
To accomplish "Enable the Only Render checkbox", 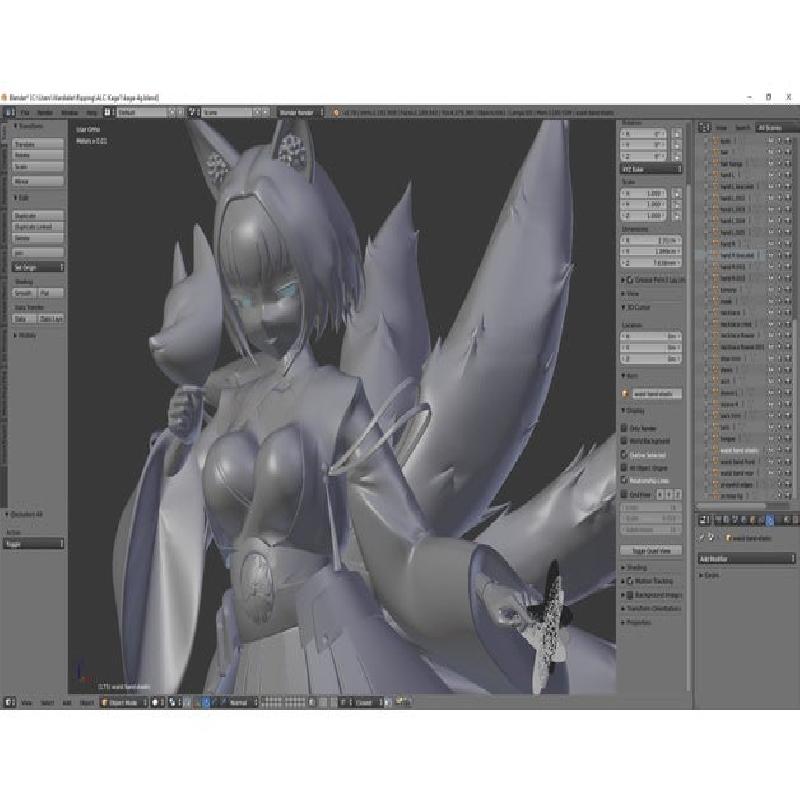I will coord(624,428).
